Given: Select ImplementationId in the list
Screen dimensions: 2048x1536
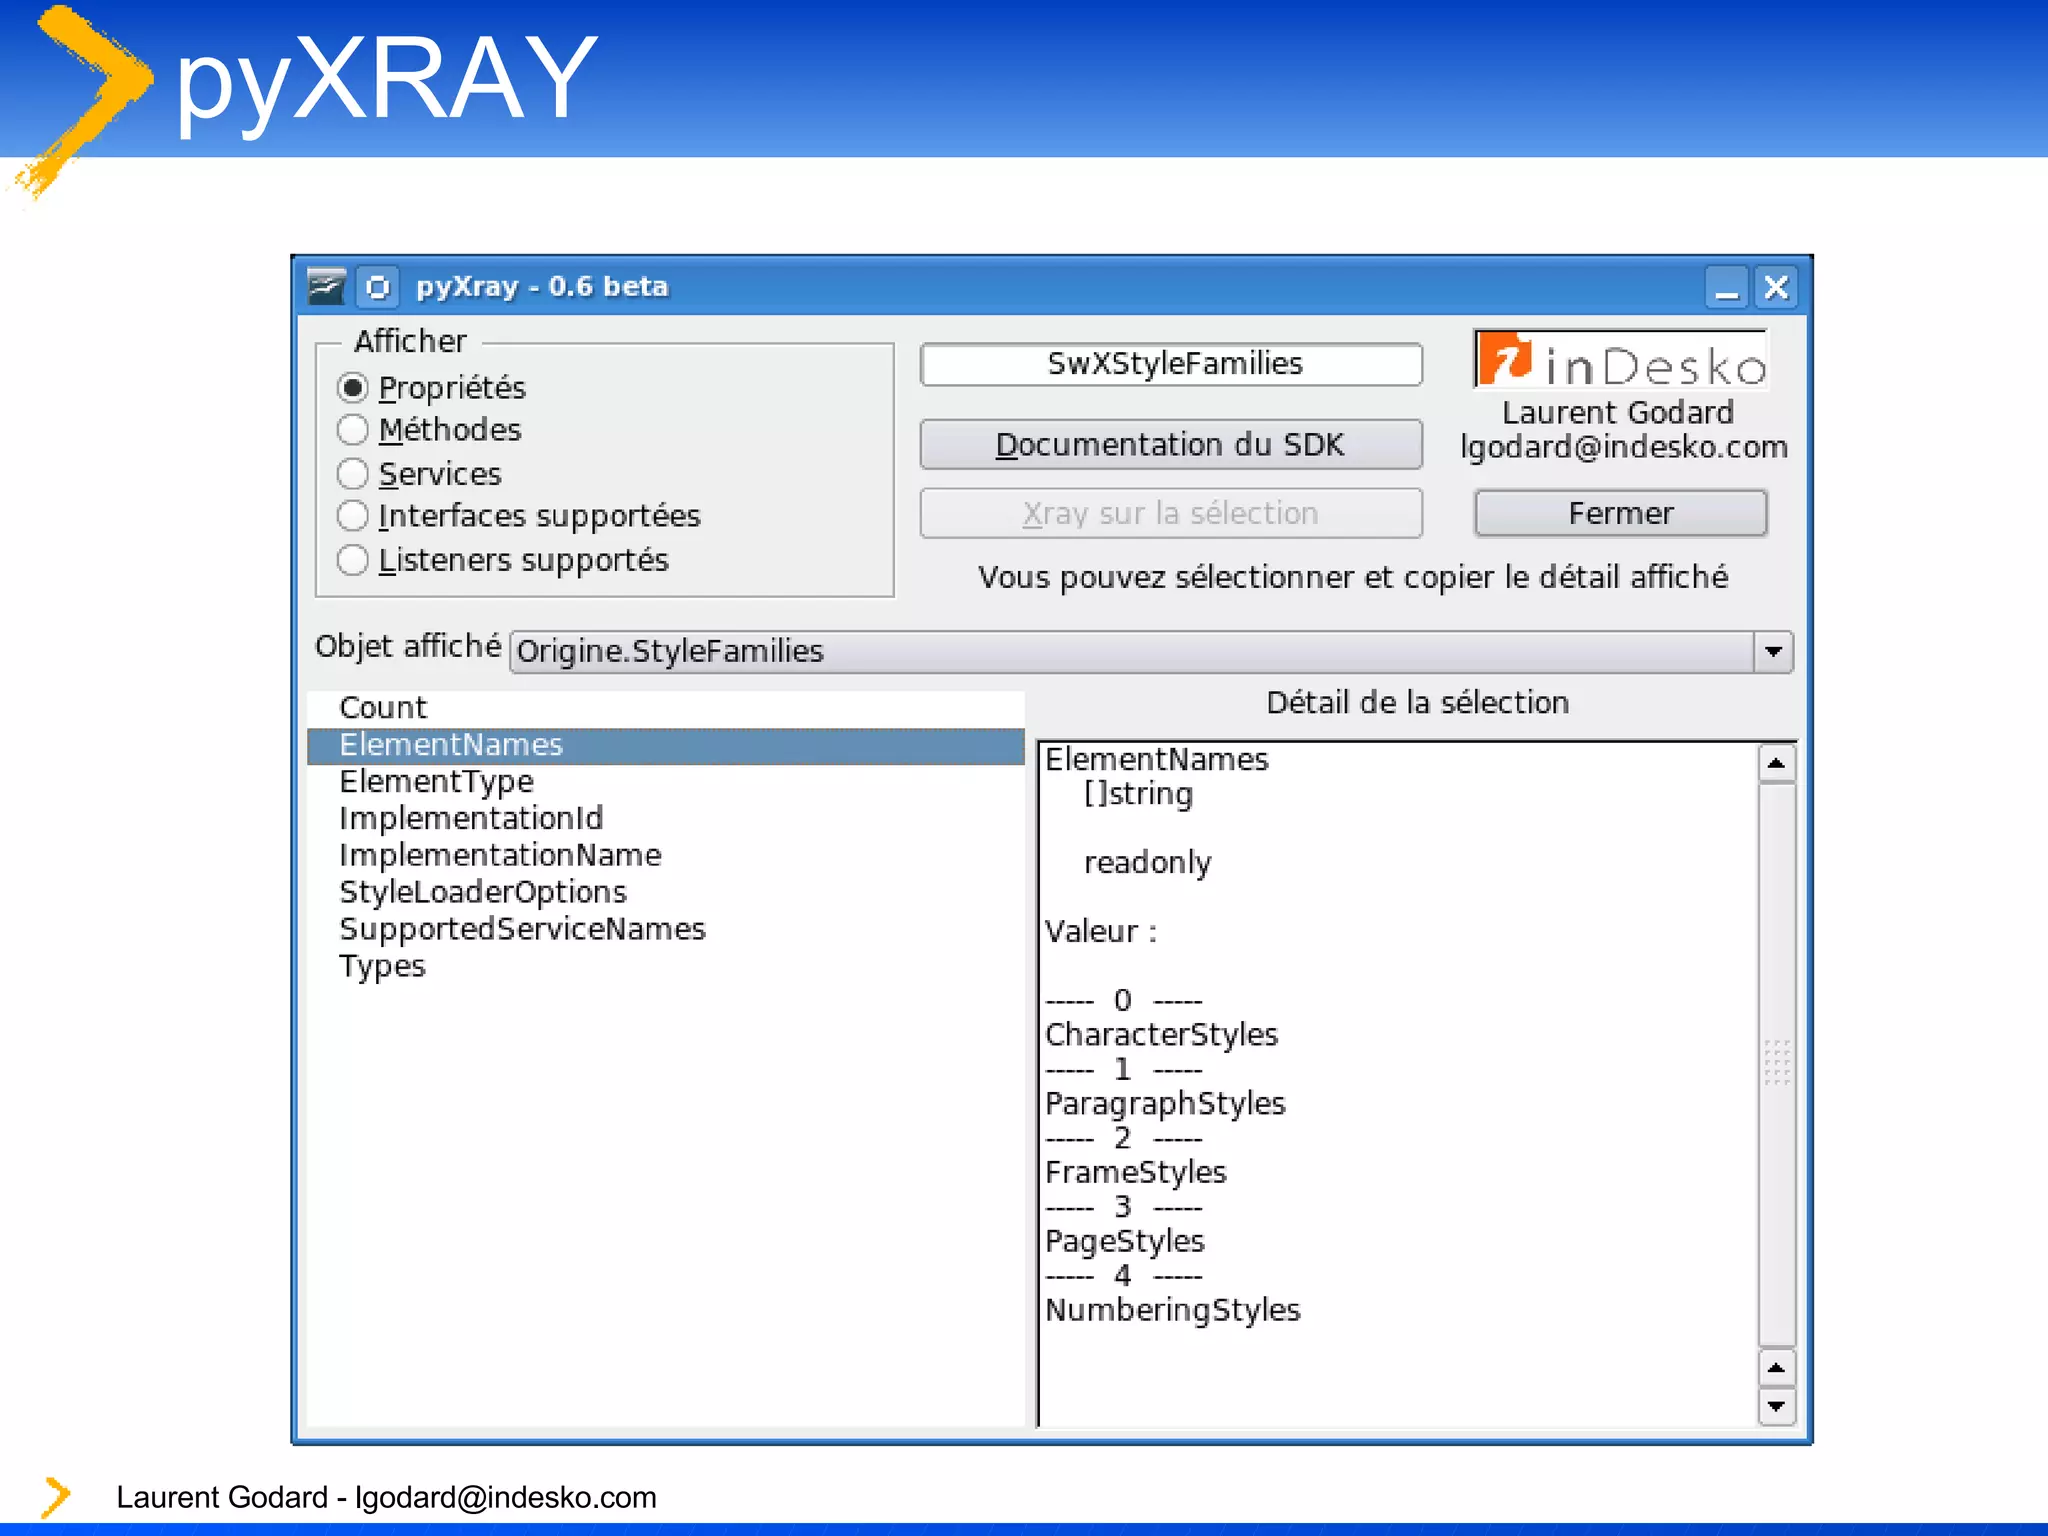Looking at the screenshot, I should click(x=666, y=819).
